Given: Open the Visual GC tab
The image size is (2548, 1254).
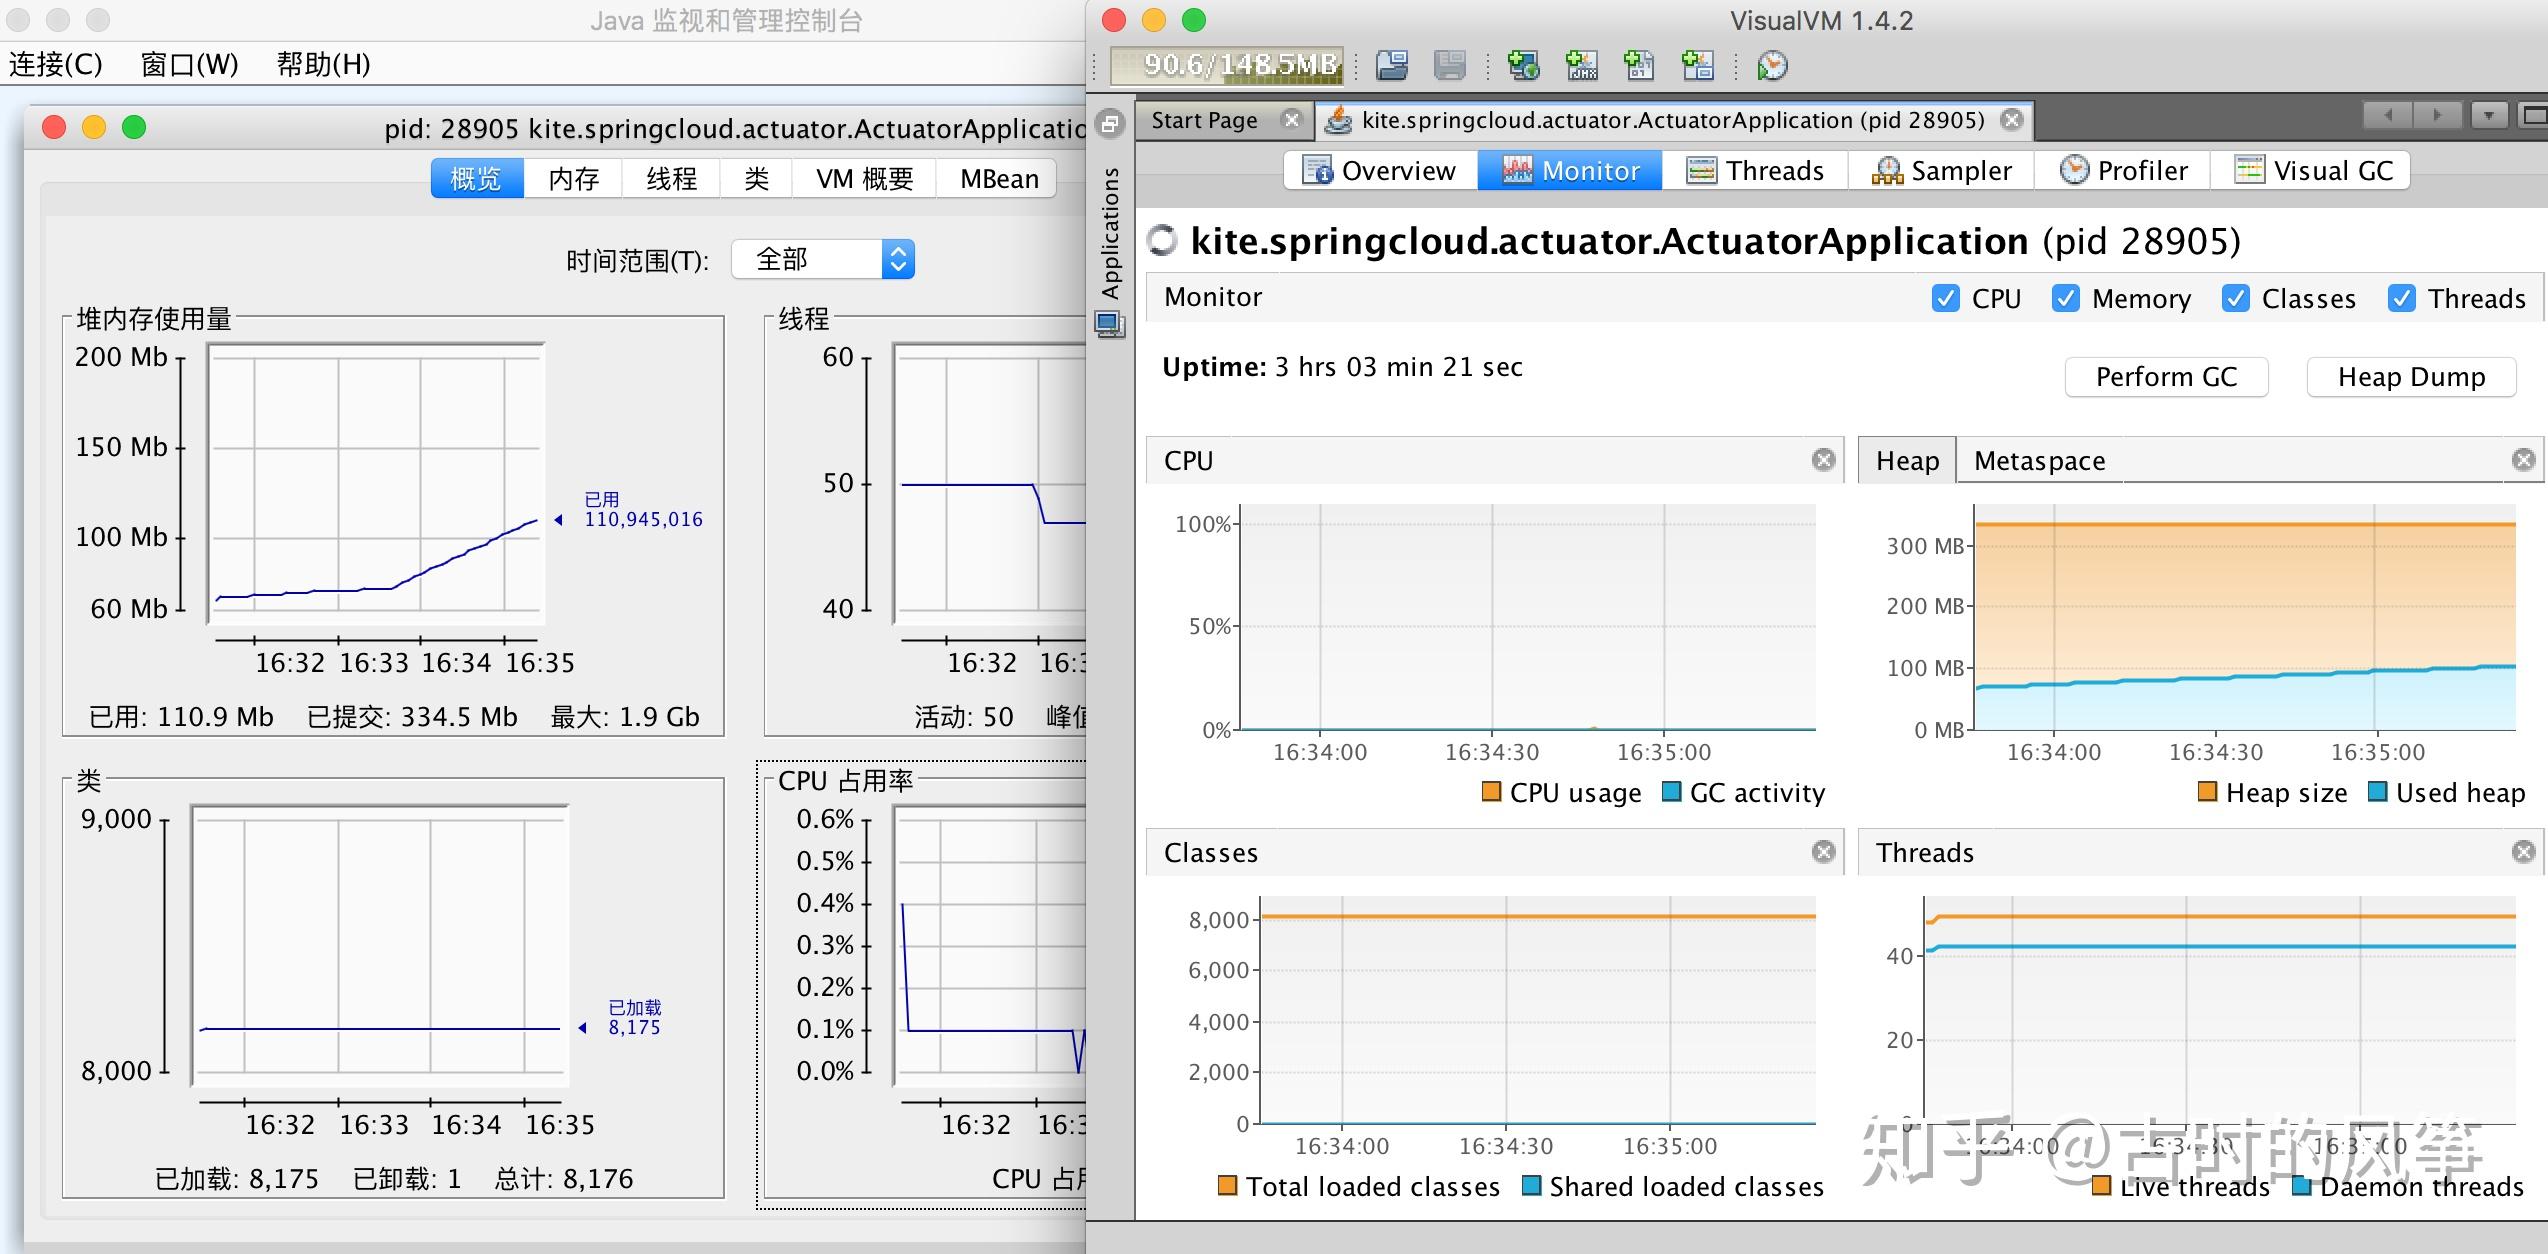Looking at the screenshot, I should point(2311,171).
